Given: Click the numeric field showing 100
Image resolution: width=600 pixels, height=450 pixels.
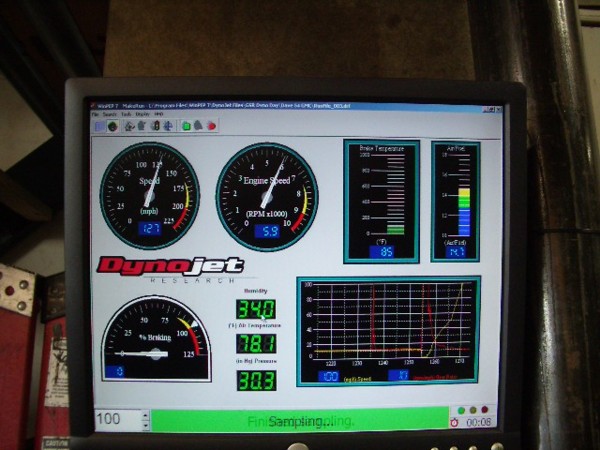Looking at the screenshot, I should [118, 420].
